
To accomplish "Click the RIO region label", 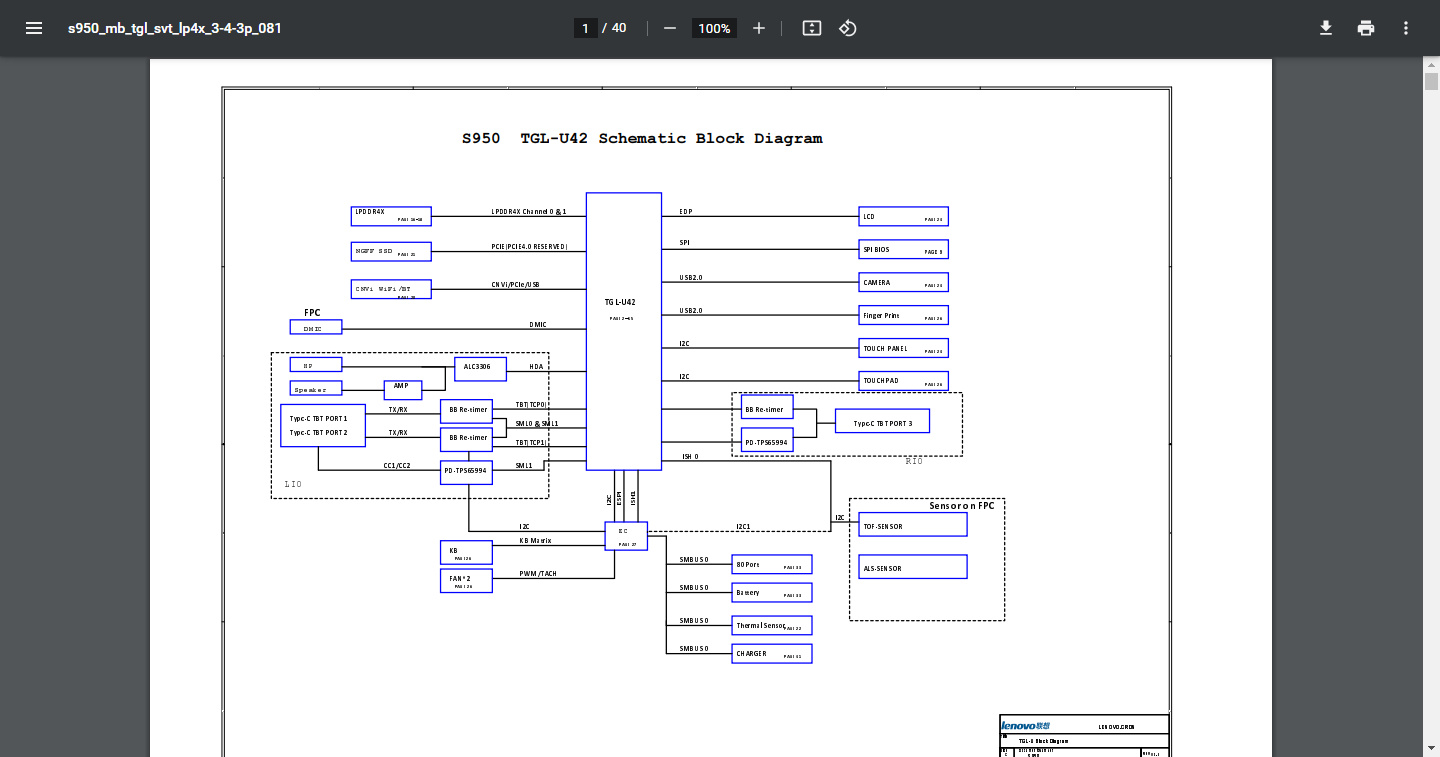I will (914, 461).
